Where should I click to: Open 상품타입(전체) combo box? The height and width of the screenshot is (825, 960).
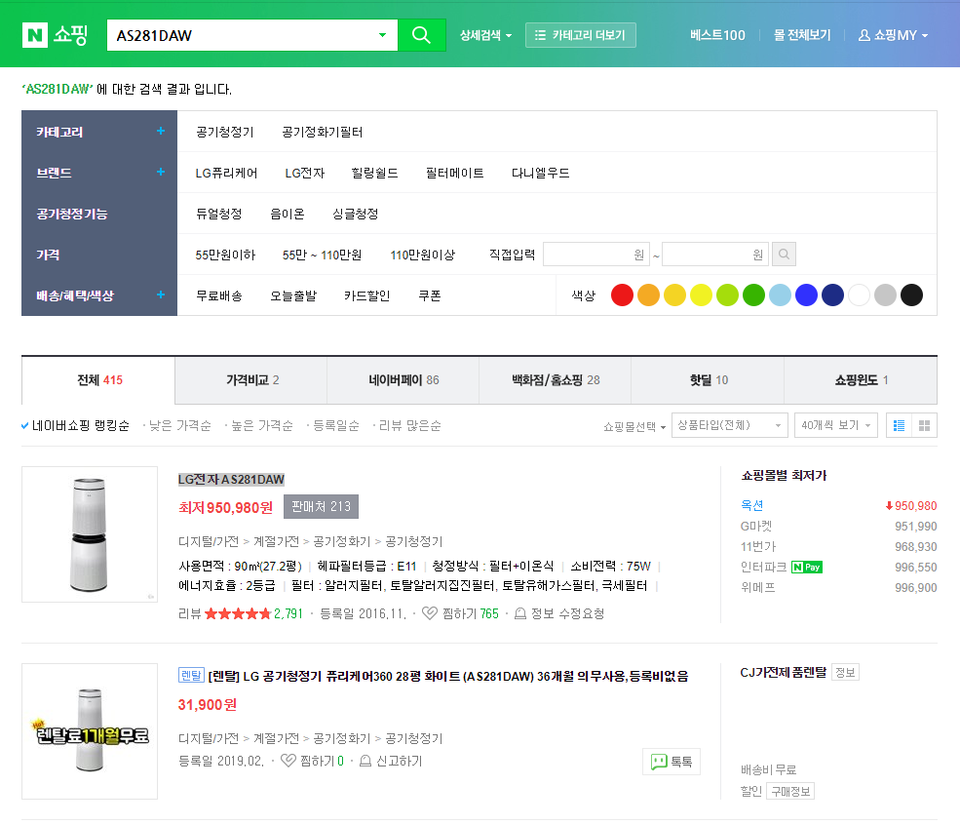729,425
